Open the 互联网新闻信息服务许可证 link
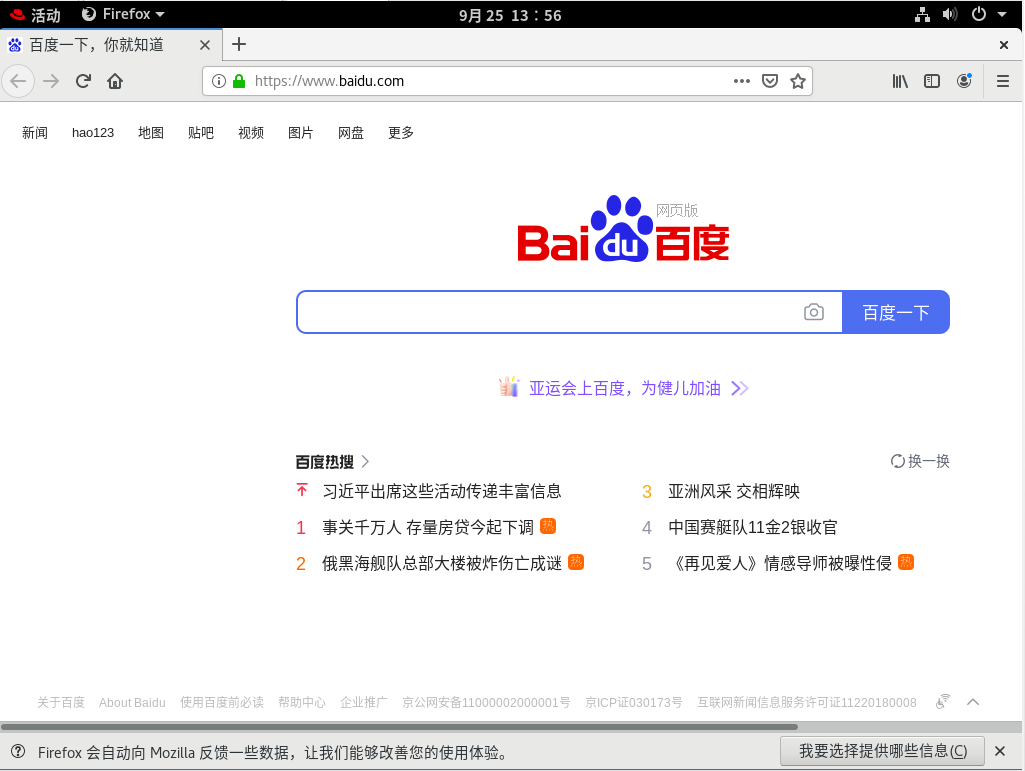Viewport: 1025px width, 771px height. click(807, 702)
